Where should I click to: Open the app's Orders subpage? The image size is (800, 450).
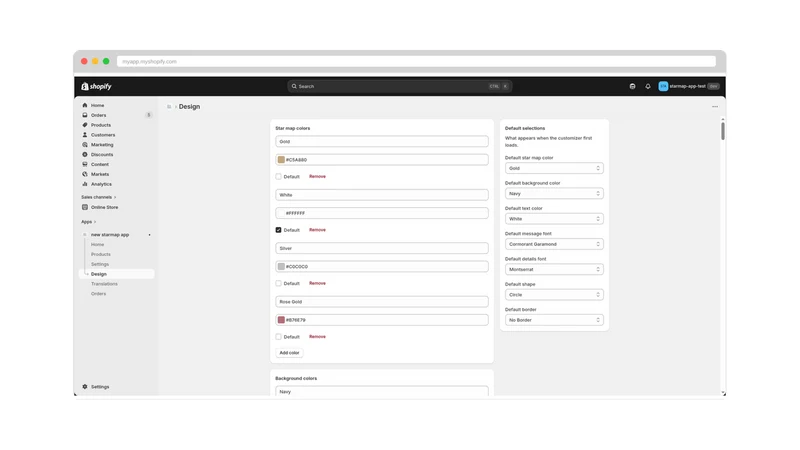point(98,294)
